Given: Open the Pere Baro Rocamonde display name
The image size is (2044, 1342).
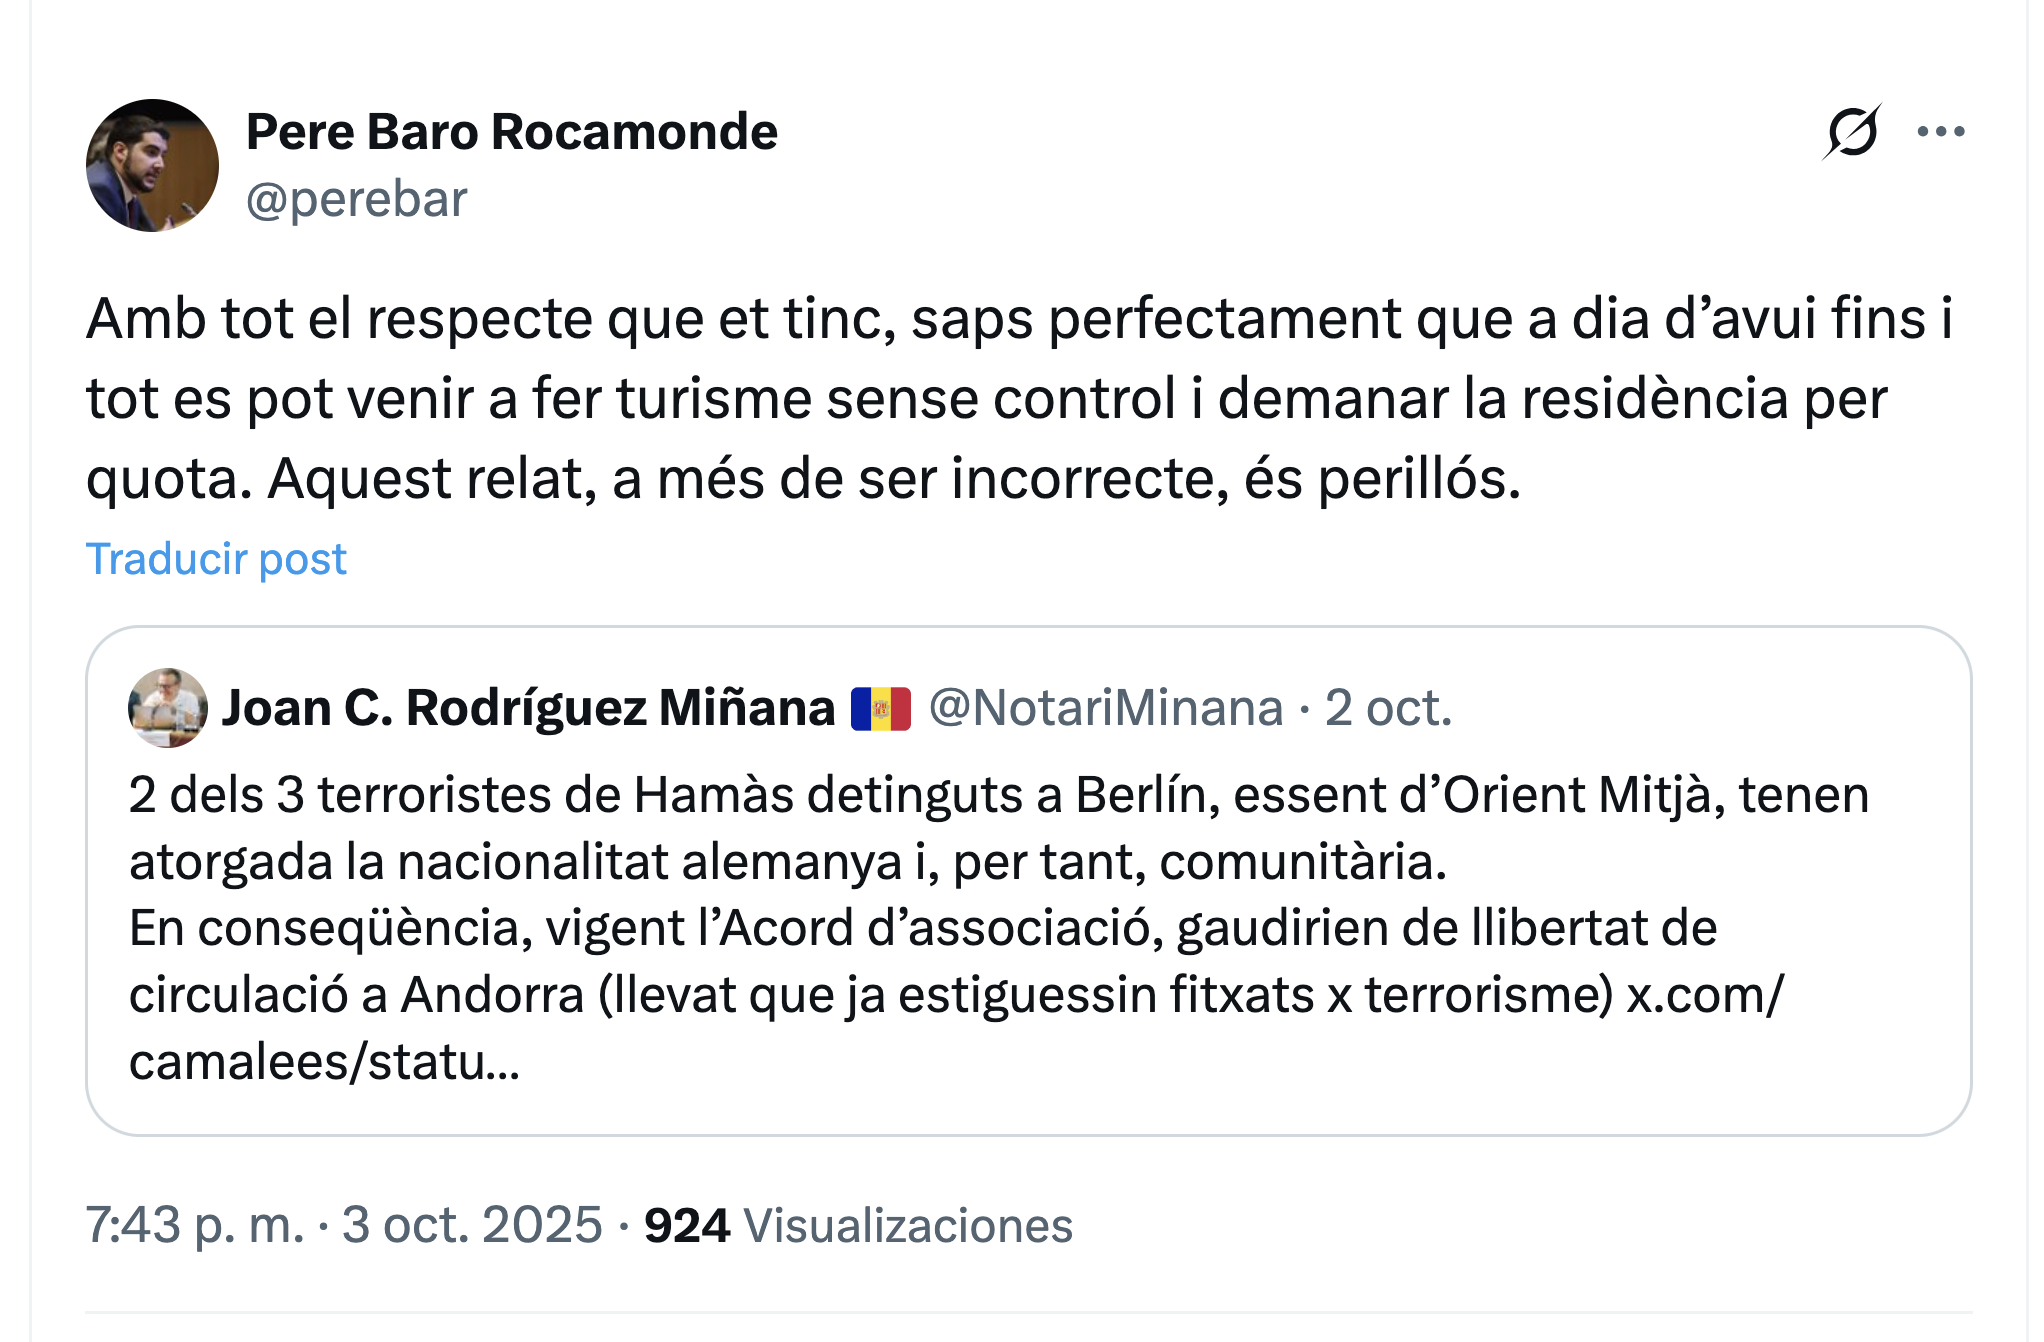Looking at the screenshot, I should point(511,132).
